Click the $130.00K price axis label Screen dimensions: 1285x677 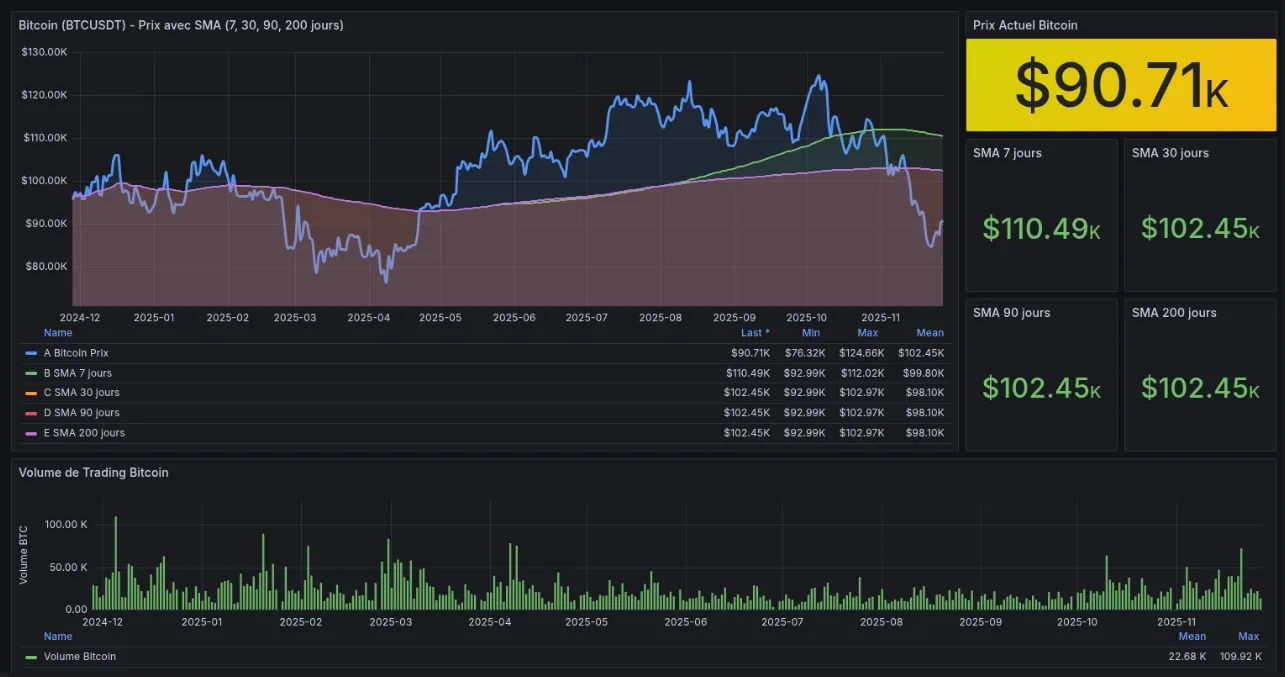[x=44, y=52]
